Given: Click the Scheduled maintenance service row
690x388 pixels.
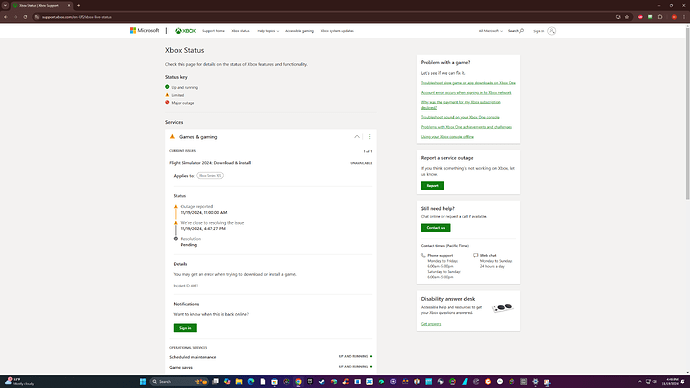Looking at the screenshot, I should (x=271, y=357).
